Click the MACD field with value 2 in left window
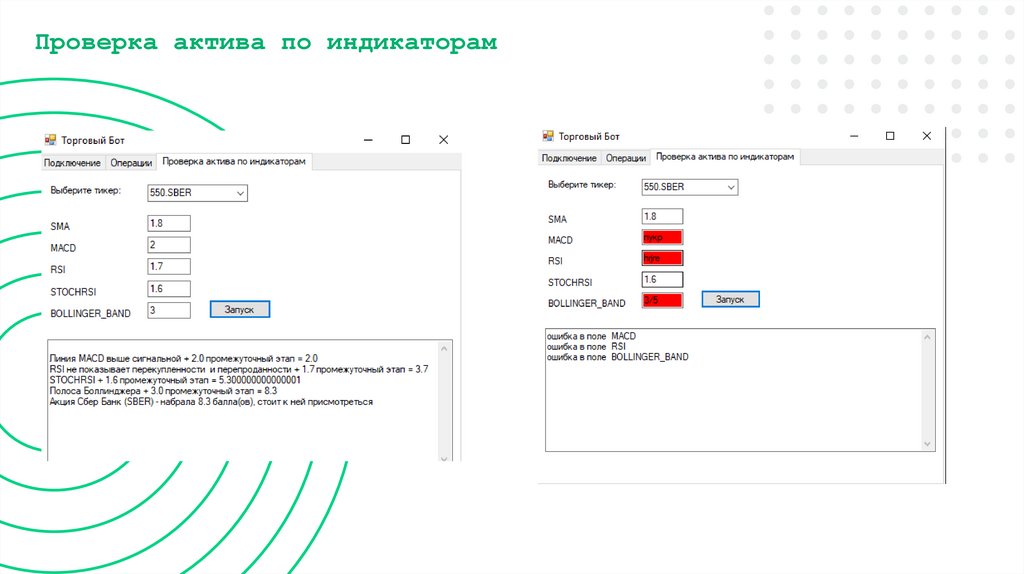This screenshot has width=1024, height=574. [x=168, y=245]
